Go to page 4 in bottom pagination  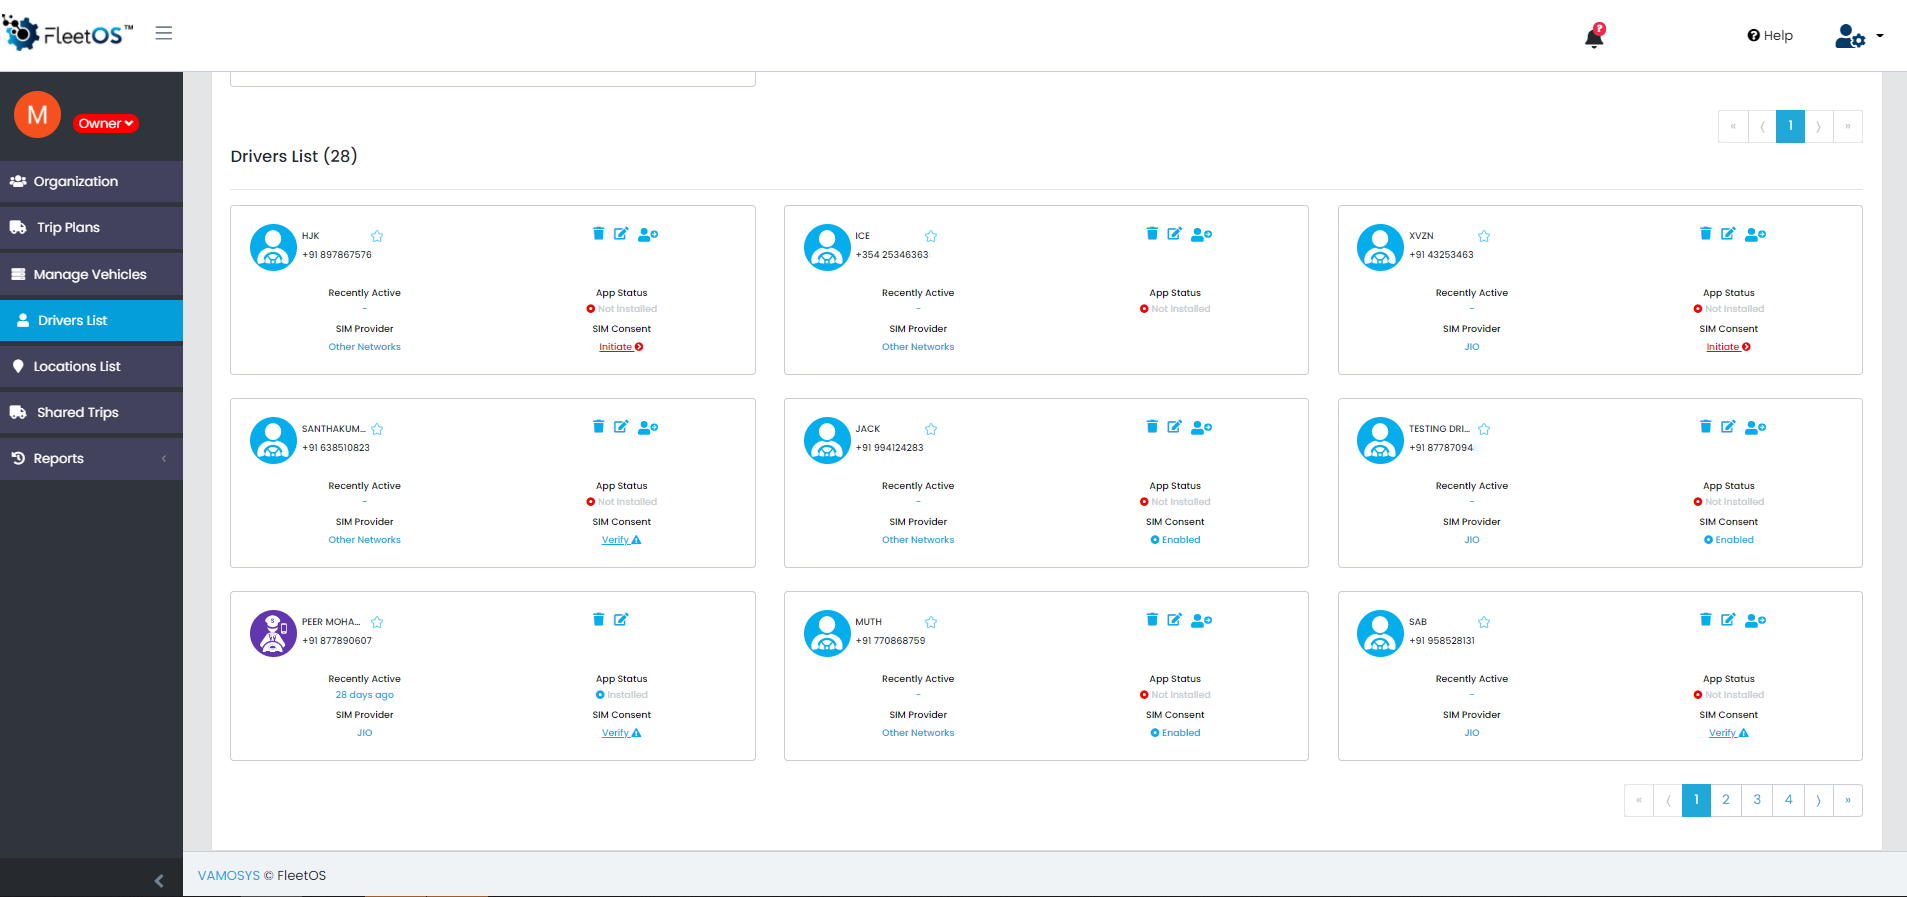pos(1789,800)
